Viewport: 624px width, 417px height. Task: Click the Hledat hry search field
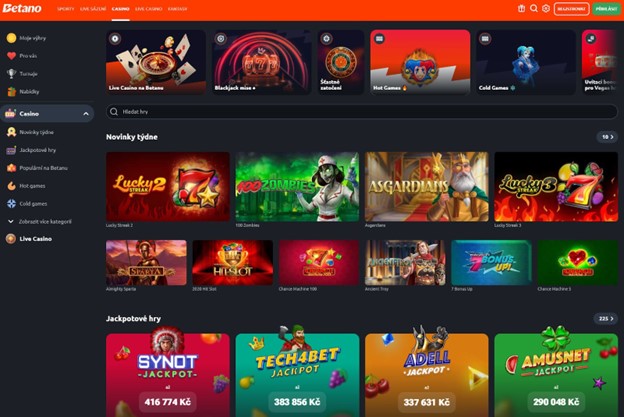(362, 112)
